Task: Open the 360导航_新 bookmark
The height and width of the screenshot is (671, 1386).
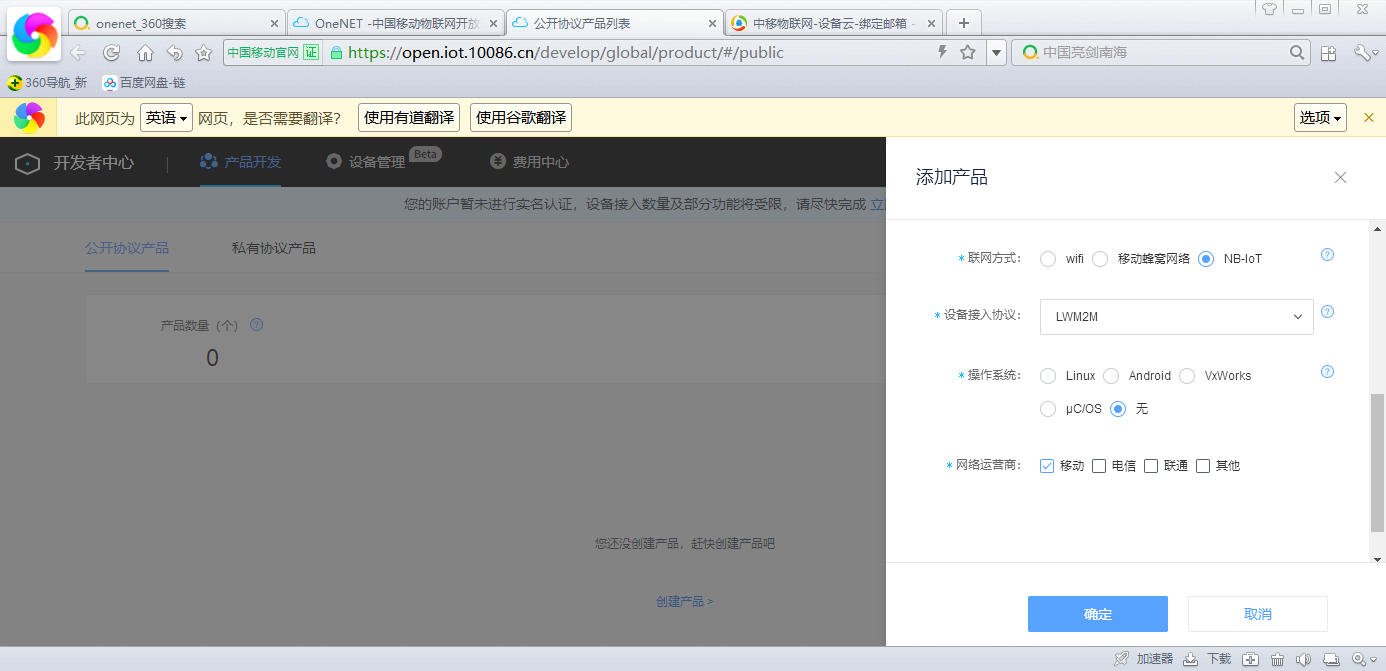Action: pyautogui.click(x=47, y=83)
